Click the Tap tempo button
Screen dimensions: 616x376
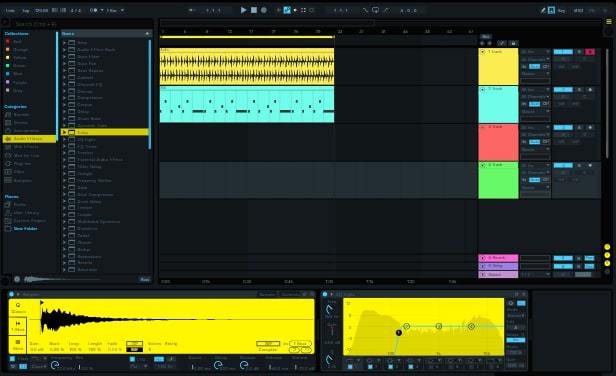tap(26, 11)
